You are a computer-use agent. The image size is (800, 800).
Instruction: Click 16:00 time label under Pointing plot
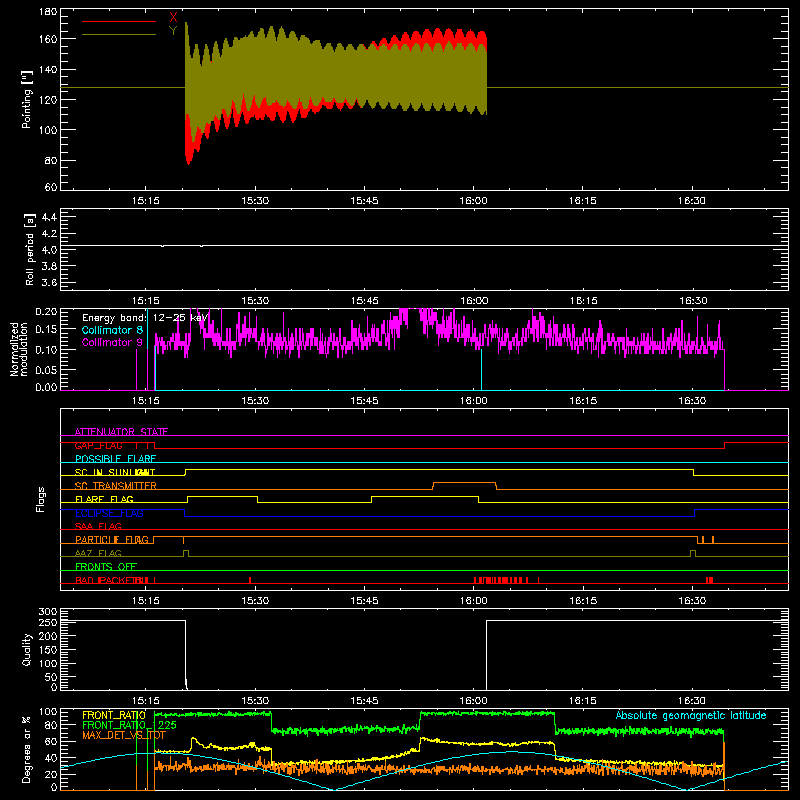pyautogui.click(x=473, y=201)
